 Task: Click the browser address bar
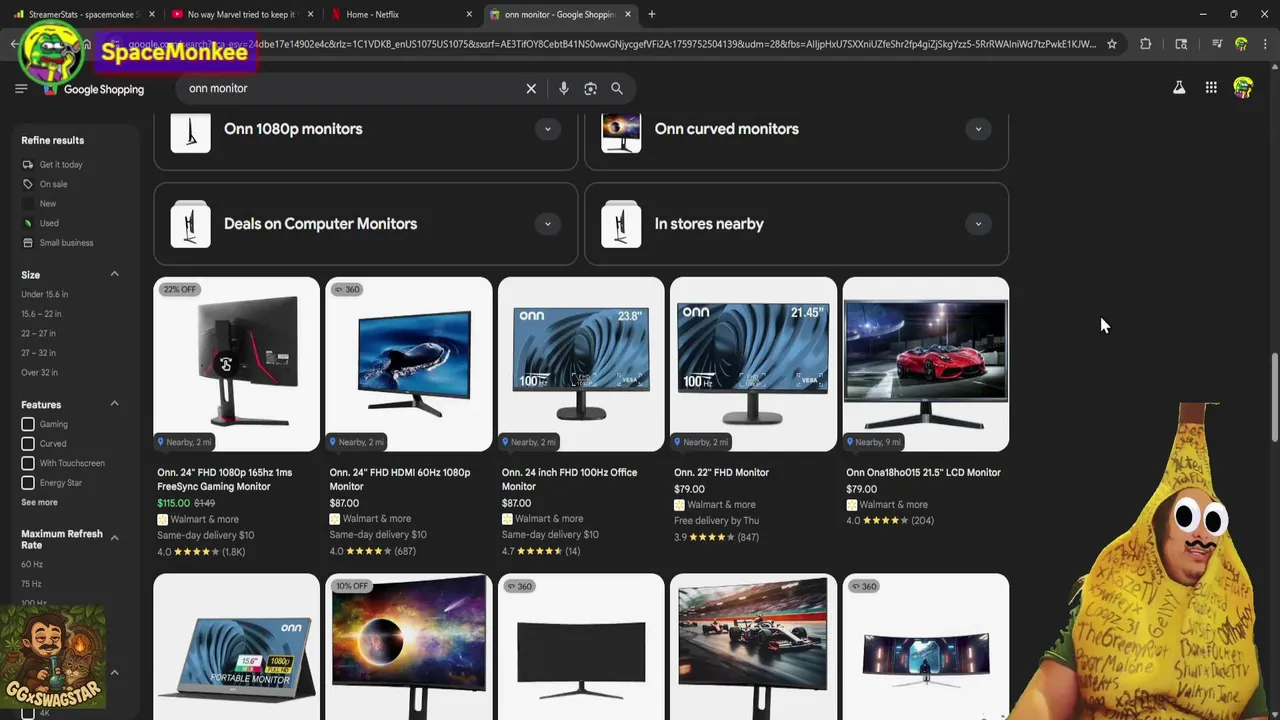point(610,44)
